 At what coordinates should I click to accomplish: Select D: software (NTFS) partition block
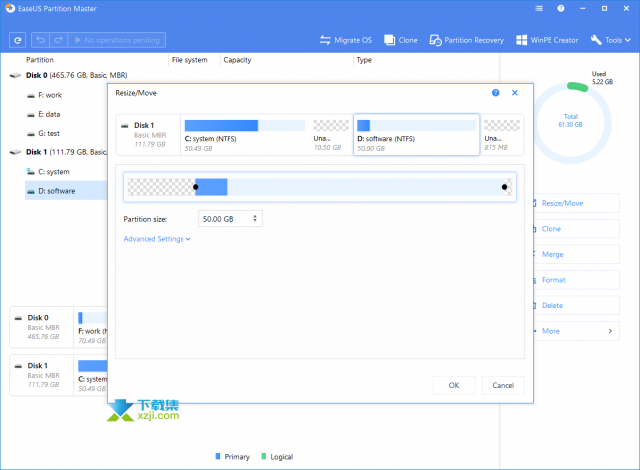click(416, 135)
